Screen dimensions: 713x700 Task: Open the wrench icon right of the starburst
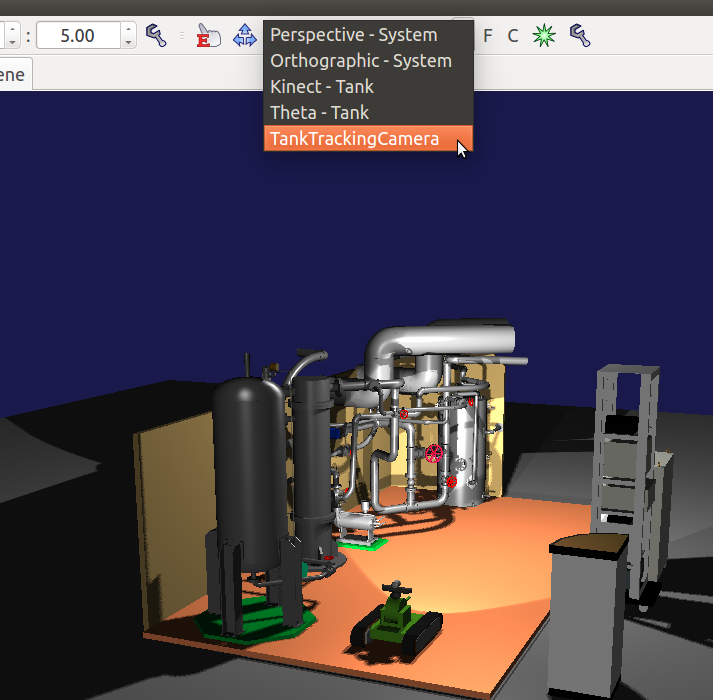point(580,35)
